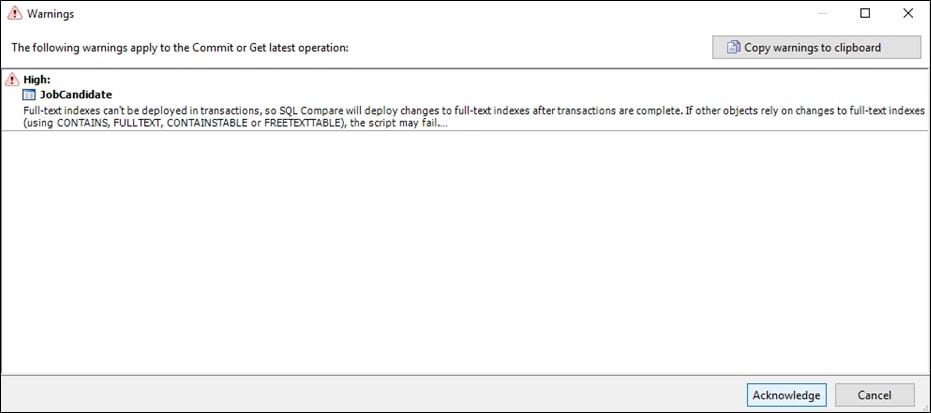
Task: Copy warnings to clipboard
Action: pos(816,47)
